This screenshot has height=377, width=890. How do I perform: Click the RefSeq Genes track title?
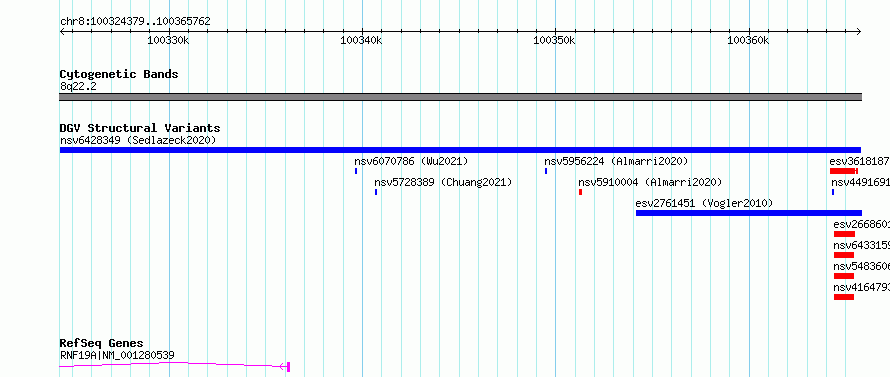coord(101,344)
